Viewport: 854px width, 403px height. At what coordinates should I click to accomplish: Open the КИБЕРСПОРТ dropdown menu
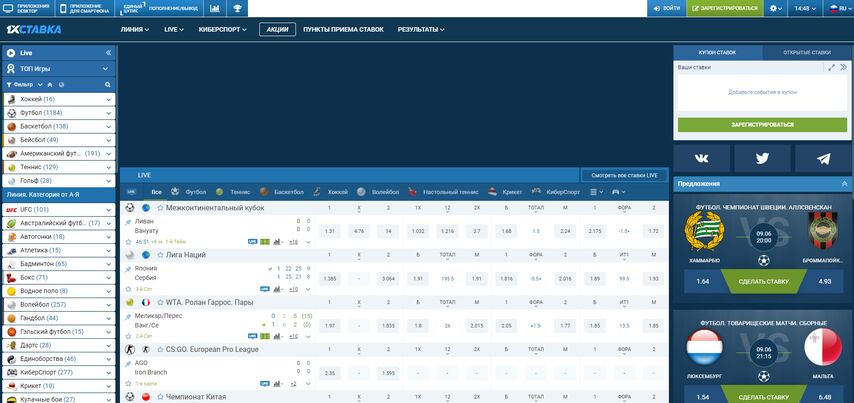tap(223, 29)
